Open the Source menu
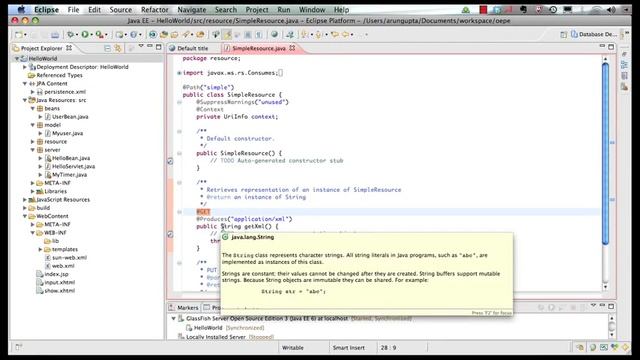This screenshot has height=360, width=640. 120,9
